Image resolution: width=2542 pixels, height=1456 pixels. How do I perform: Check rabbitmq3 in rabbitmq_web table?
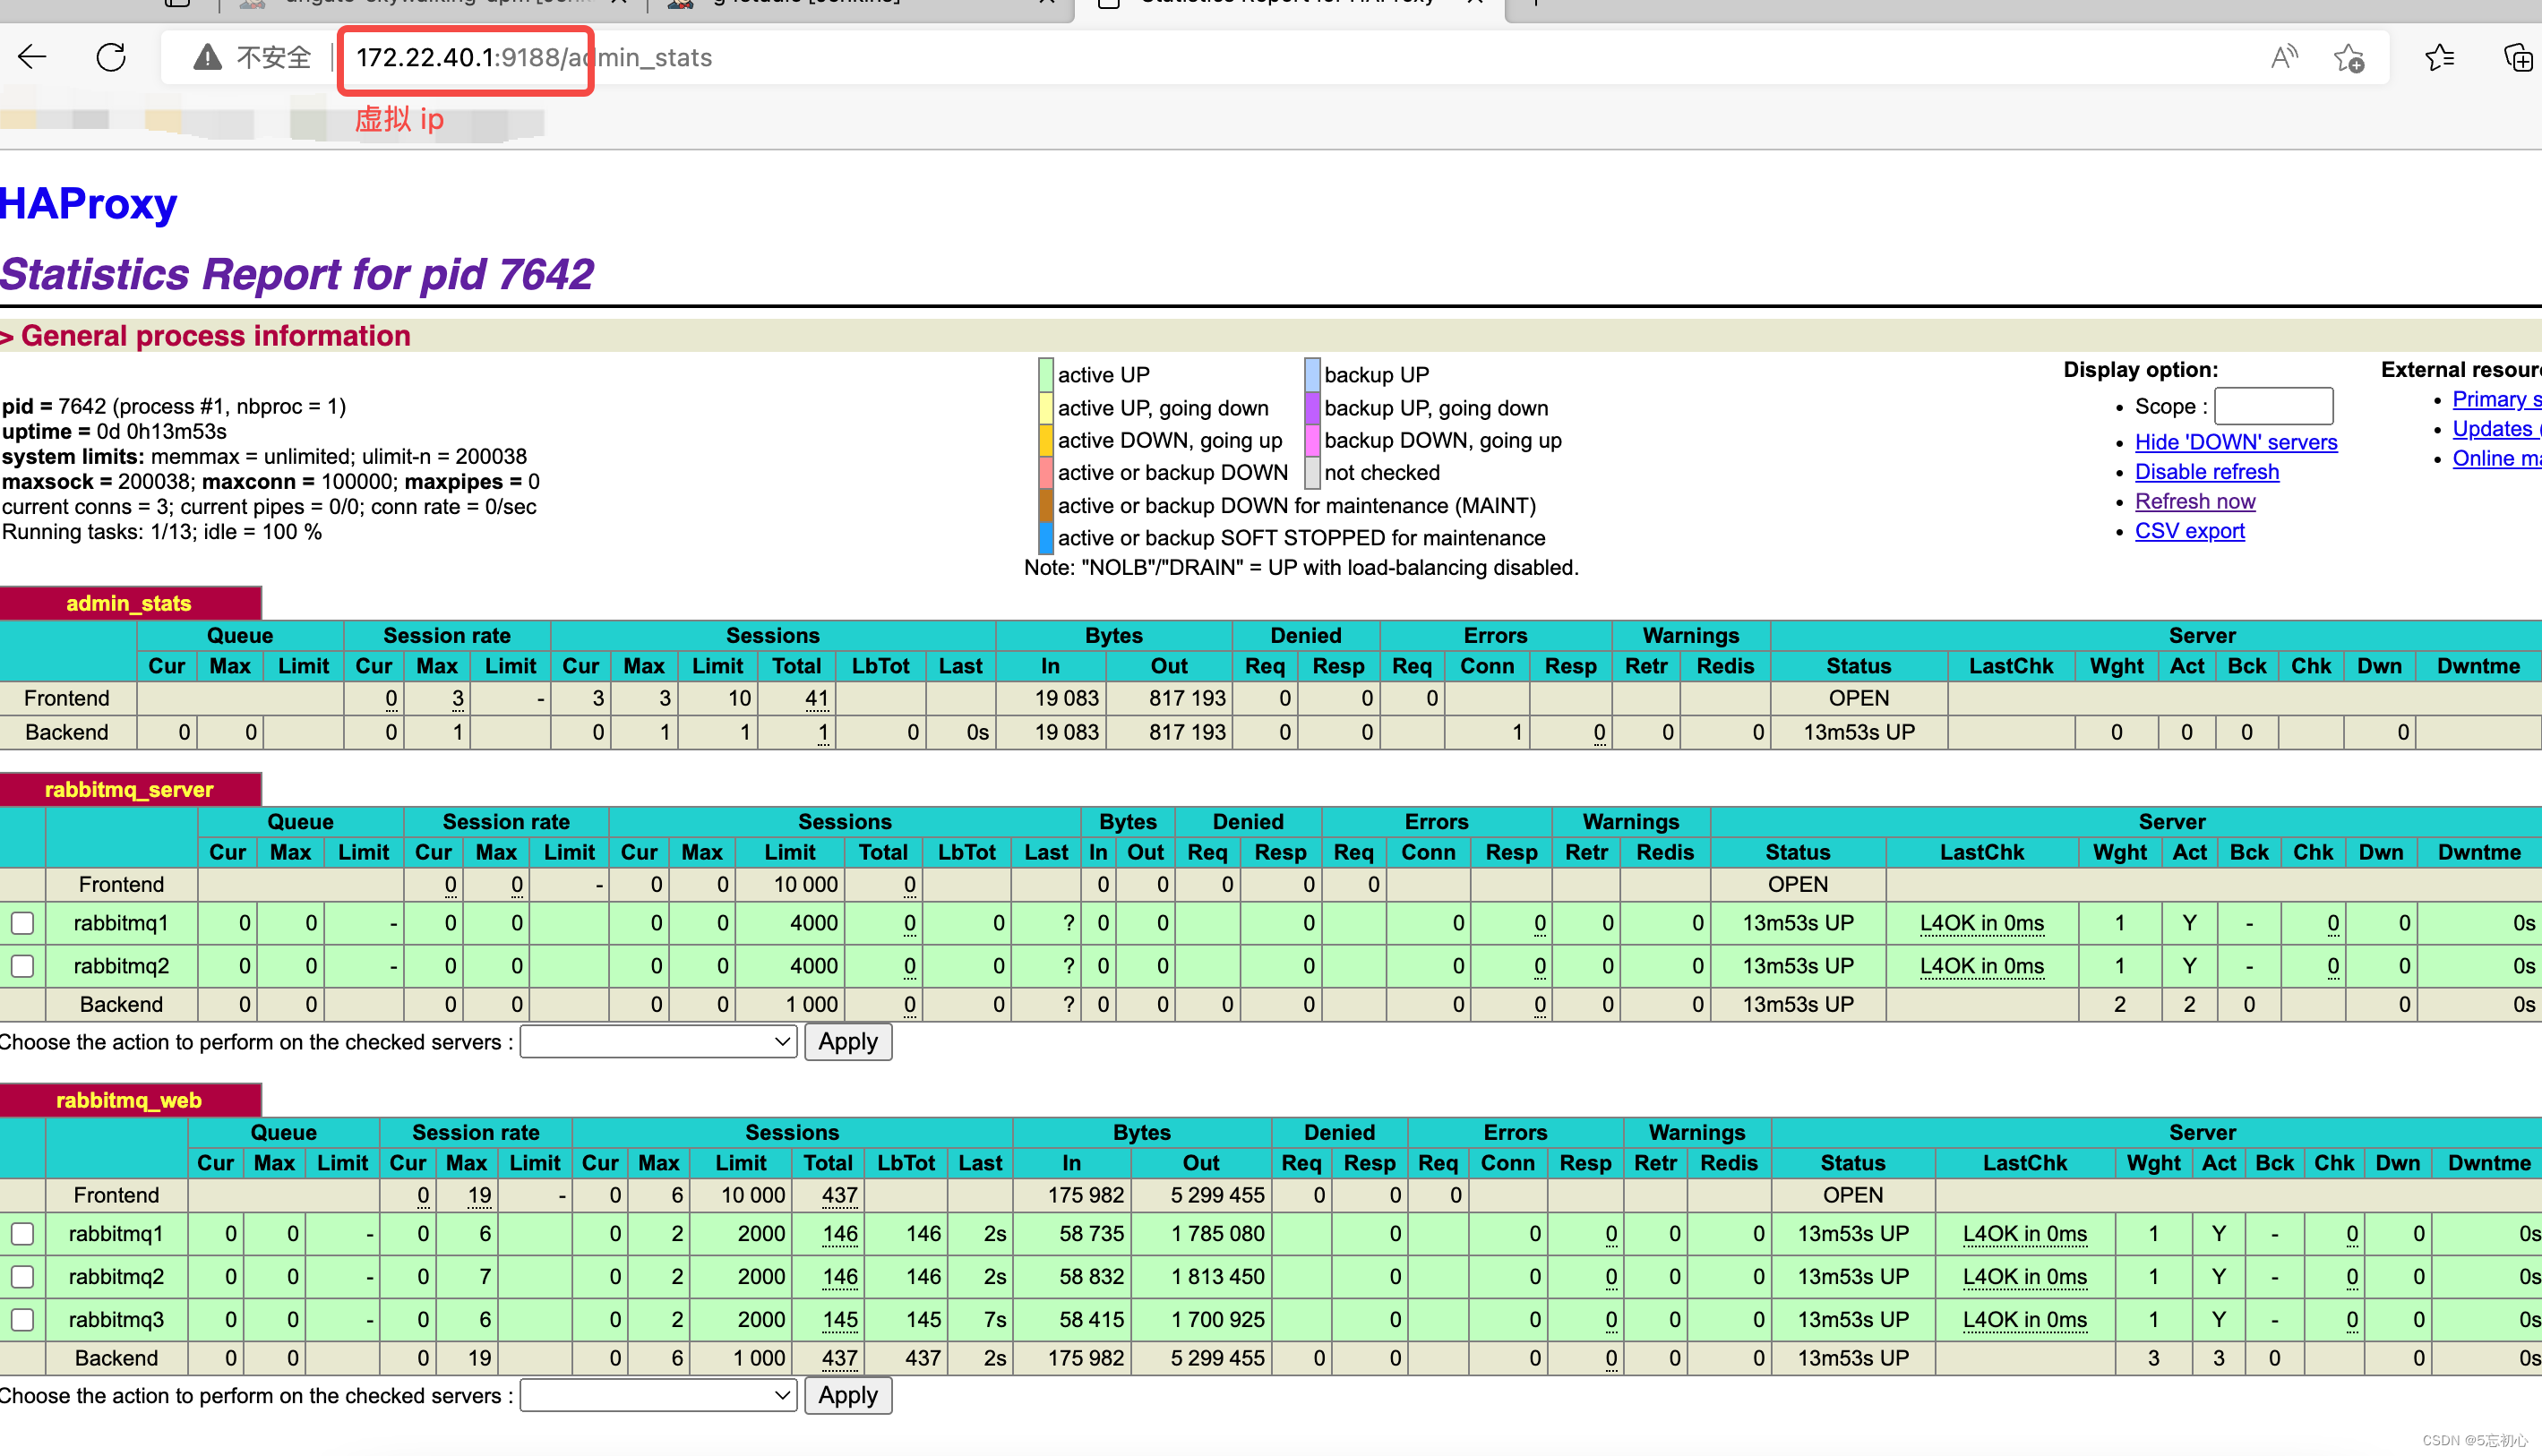(22, 1319)
